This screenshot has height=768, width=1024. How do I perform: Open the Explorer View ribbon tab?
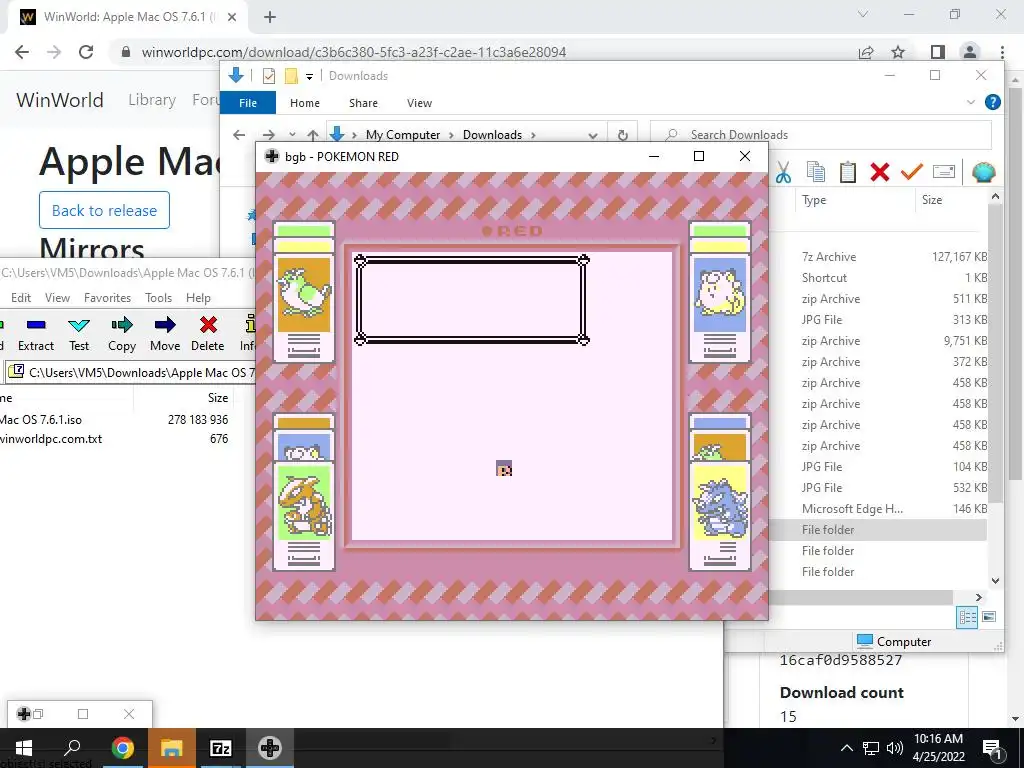419,103
